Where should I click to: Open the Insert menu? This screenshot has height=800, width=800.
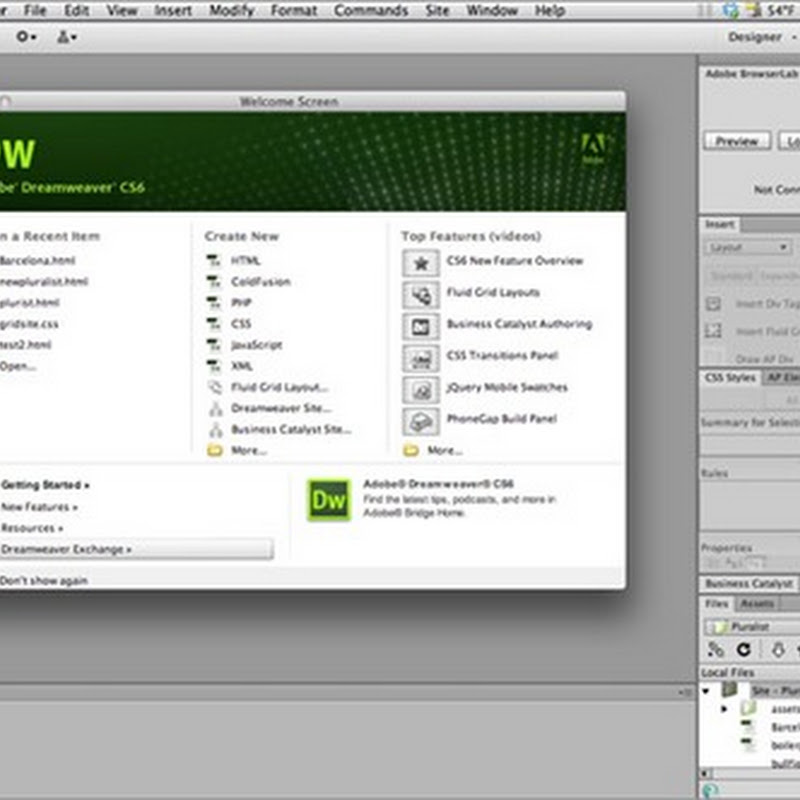tap(173, 10)
